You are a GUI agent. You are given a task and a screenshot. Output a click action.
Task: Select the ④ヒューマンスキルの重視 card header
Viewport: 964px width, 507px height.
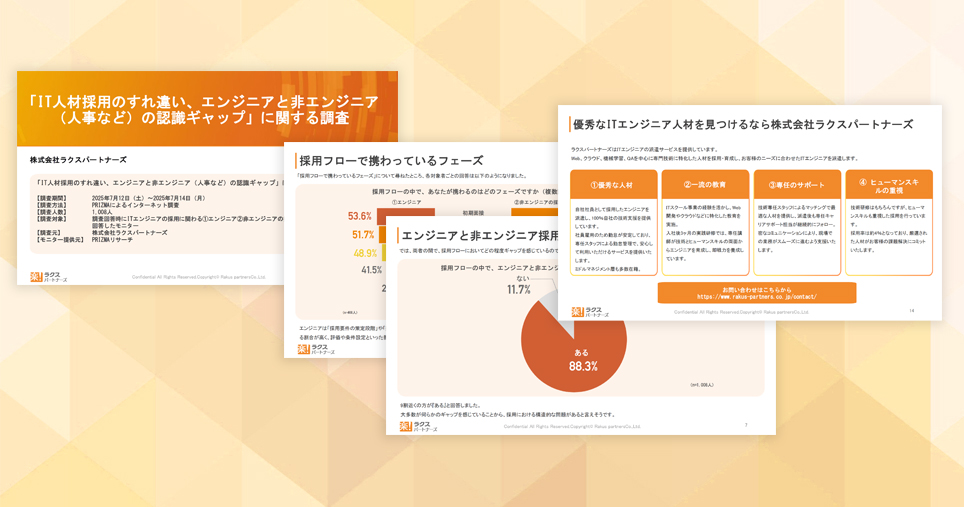pyautogui.click(x=889, y=184)
